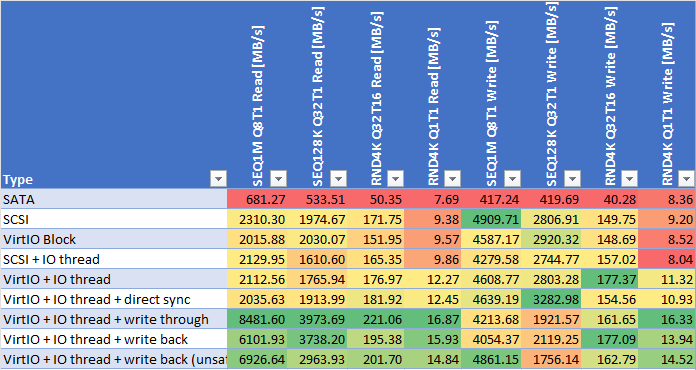
Task: Open SEQ1M Q8T1 Write filter dropdown
Action: click(512, 179)
